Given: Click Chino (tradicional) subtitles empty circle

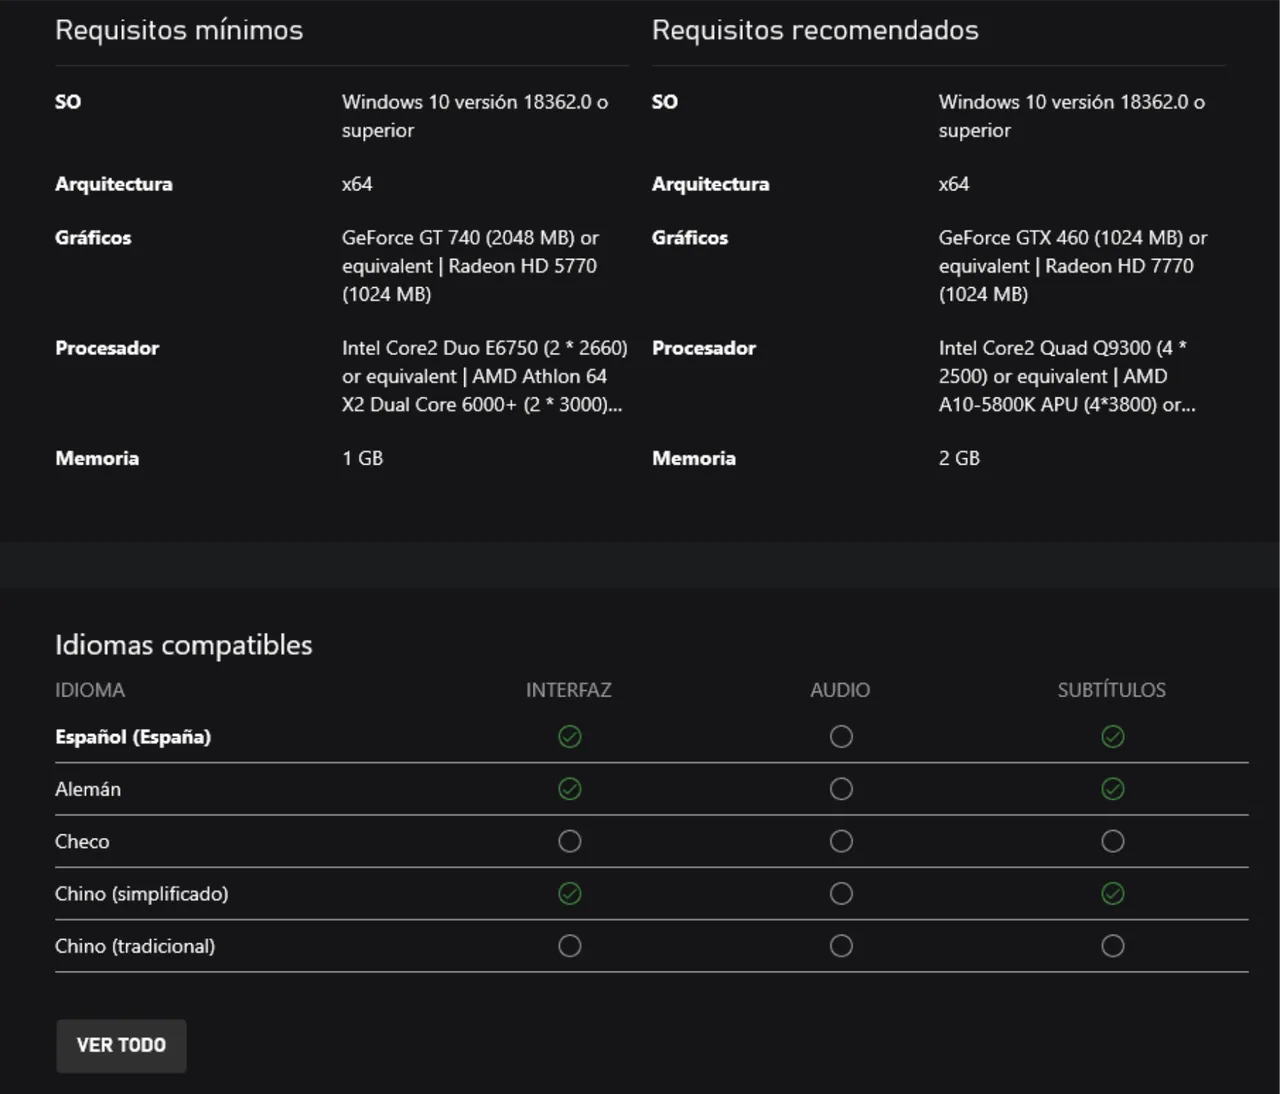Looking at the screenshot, I should tap(1113, 946).
